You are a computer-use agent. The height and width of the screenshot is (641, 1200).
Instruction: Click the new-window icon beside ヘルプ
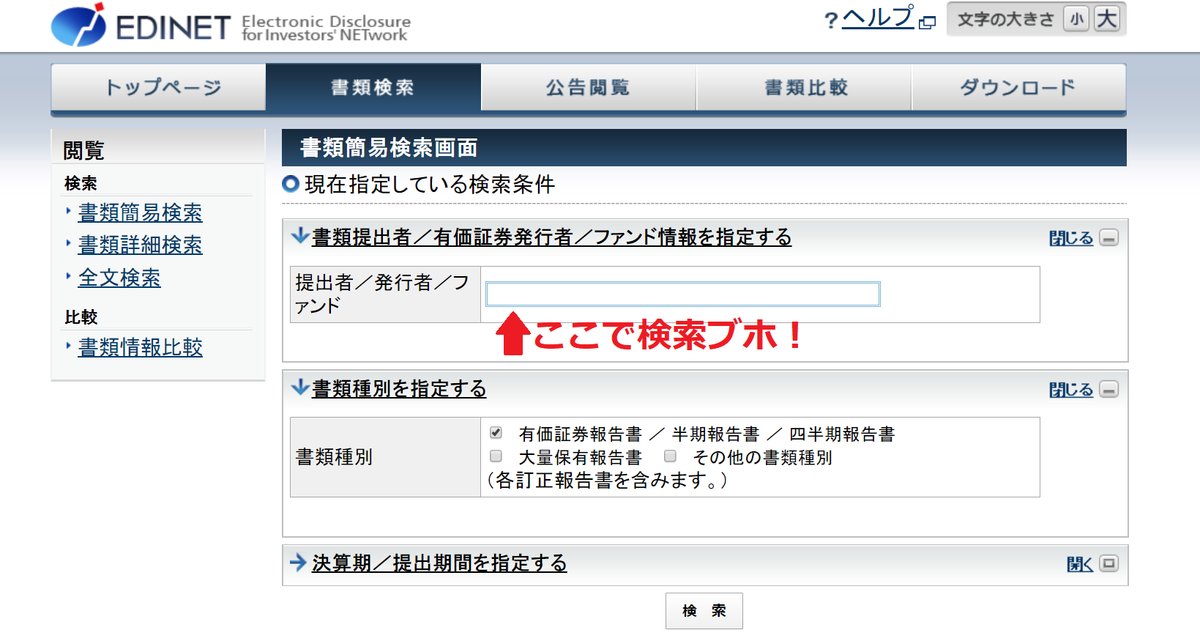[926, 23]
